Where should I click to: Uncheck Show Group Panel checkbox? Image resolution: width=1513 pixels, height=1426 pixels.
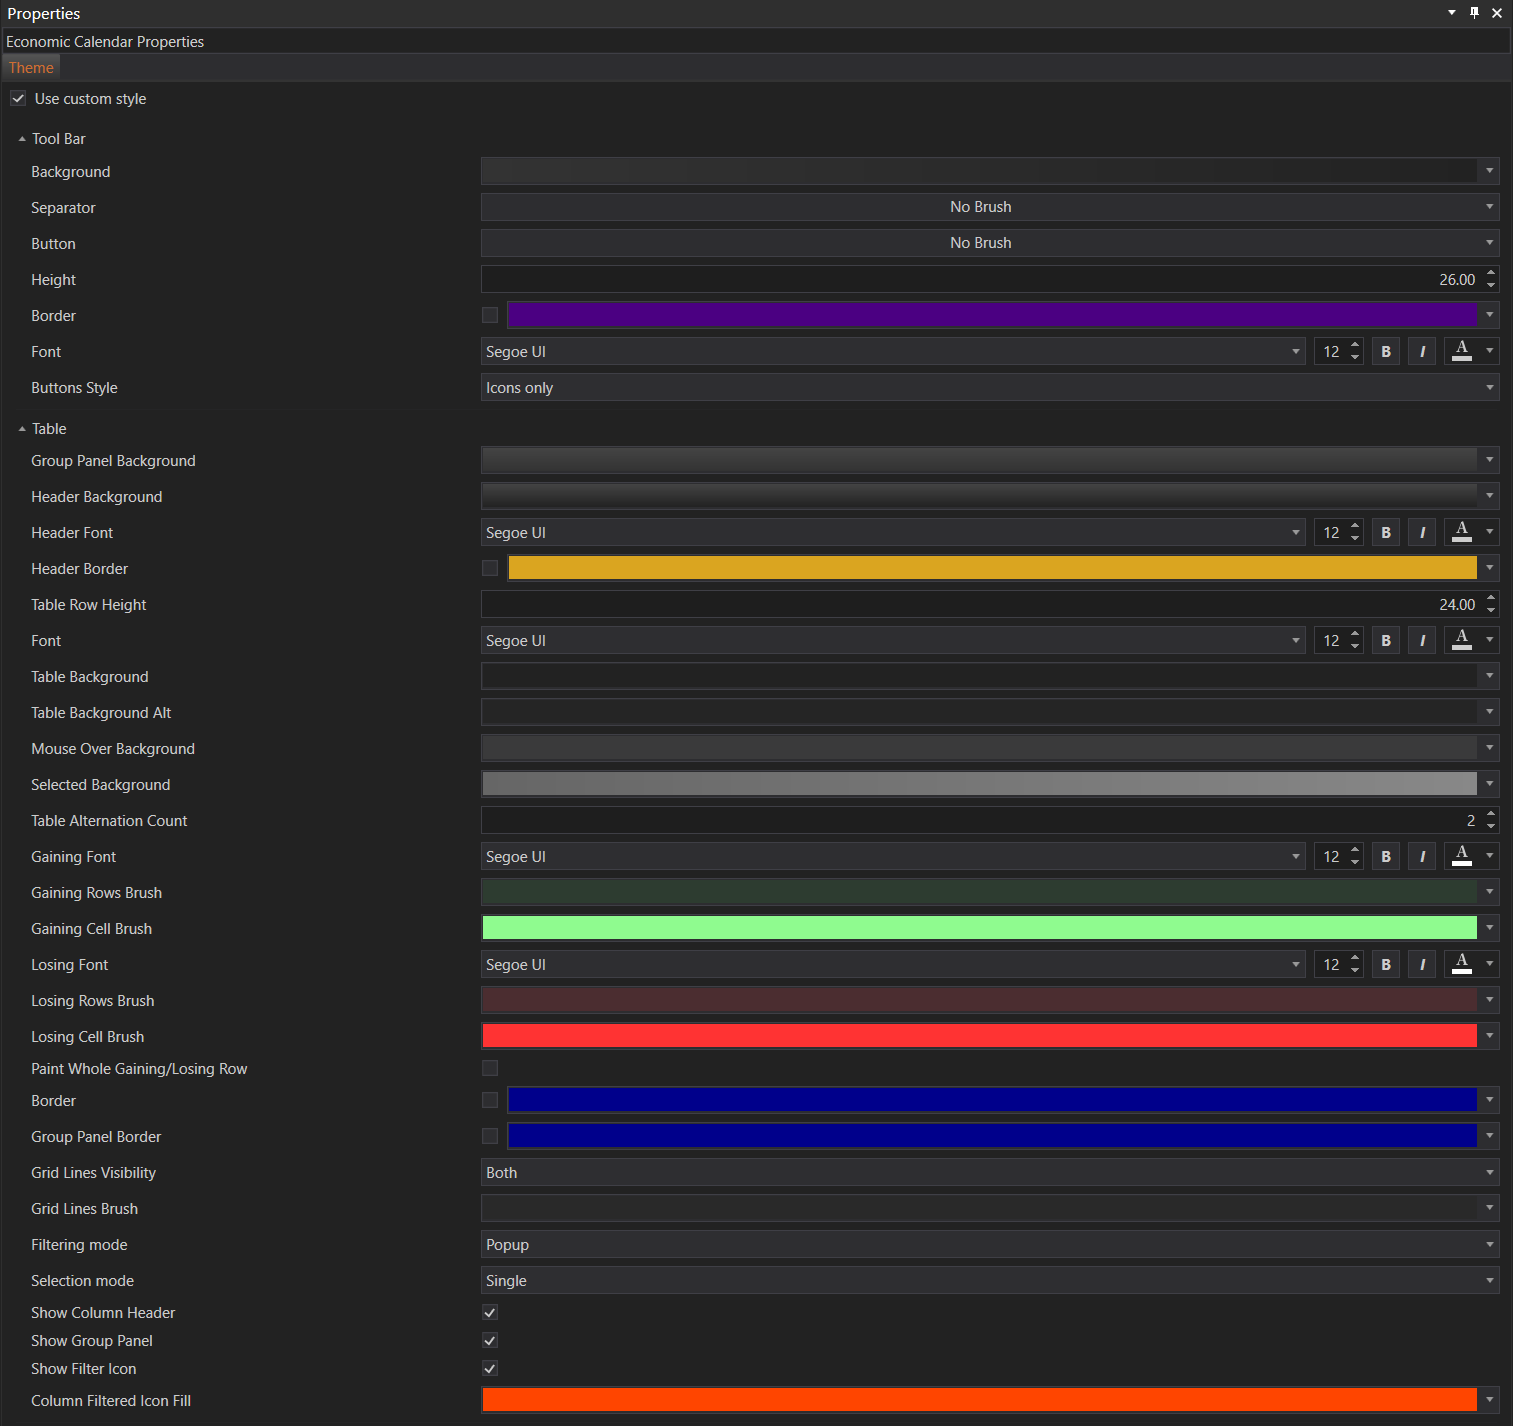[490, 1341]
